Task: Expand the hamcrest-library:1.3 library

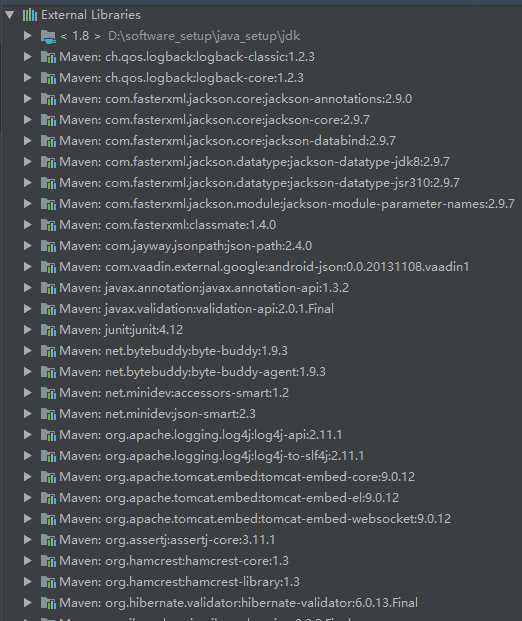Action: coord(28,581)
